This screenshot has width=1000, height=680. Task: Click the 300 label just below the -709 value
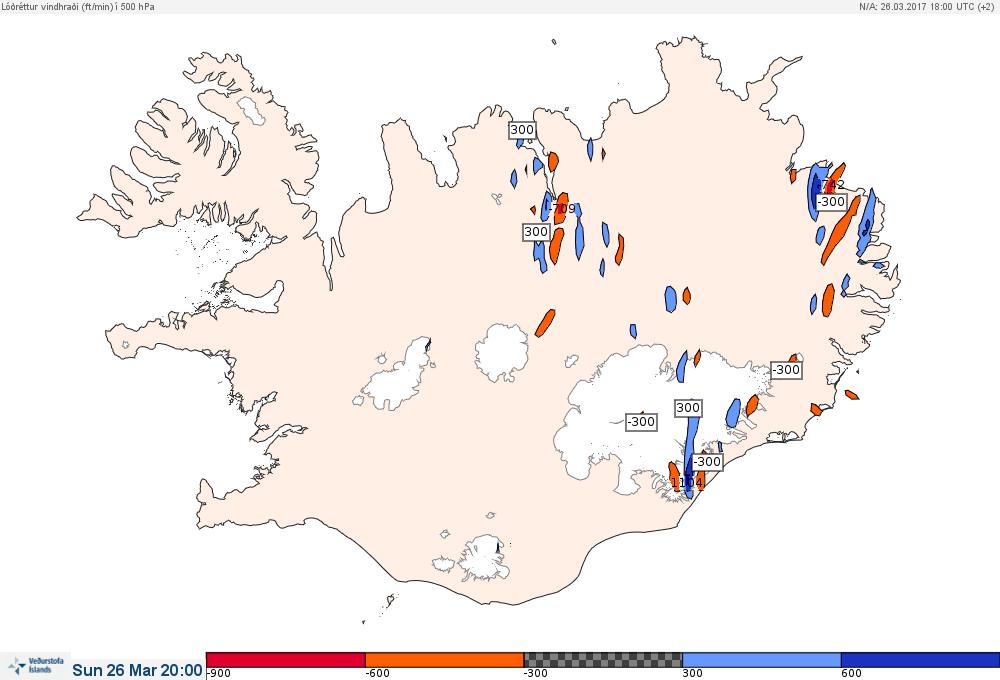(536, 232)
